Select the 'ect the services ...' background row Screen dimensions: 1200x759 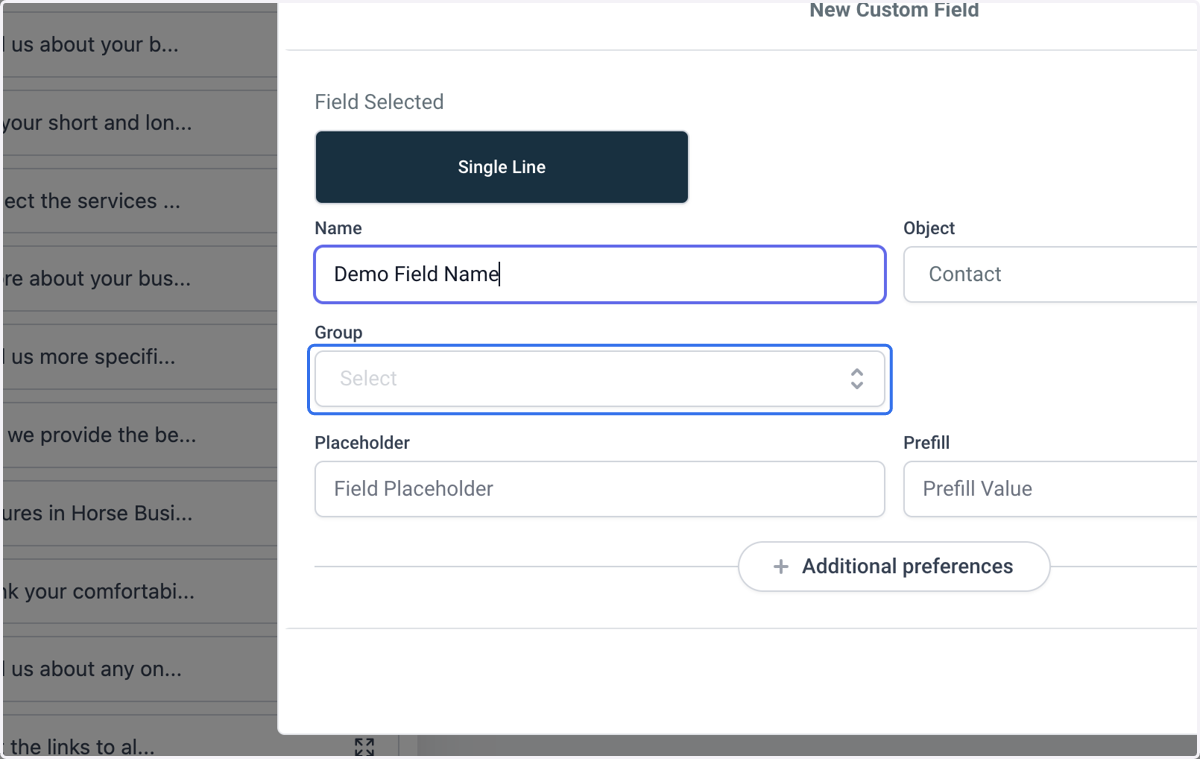(x=139, y=201)
